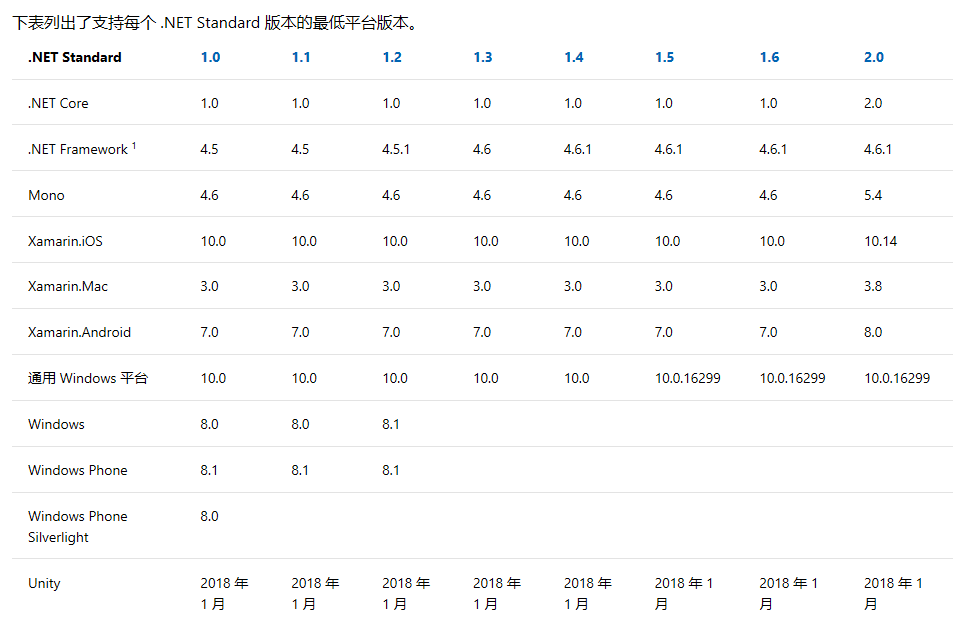Click the intro sentence above the table

pos(216,23)
